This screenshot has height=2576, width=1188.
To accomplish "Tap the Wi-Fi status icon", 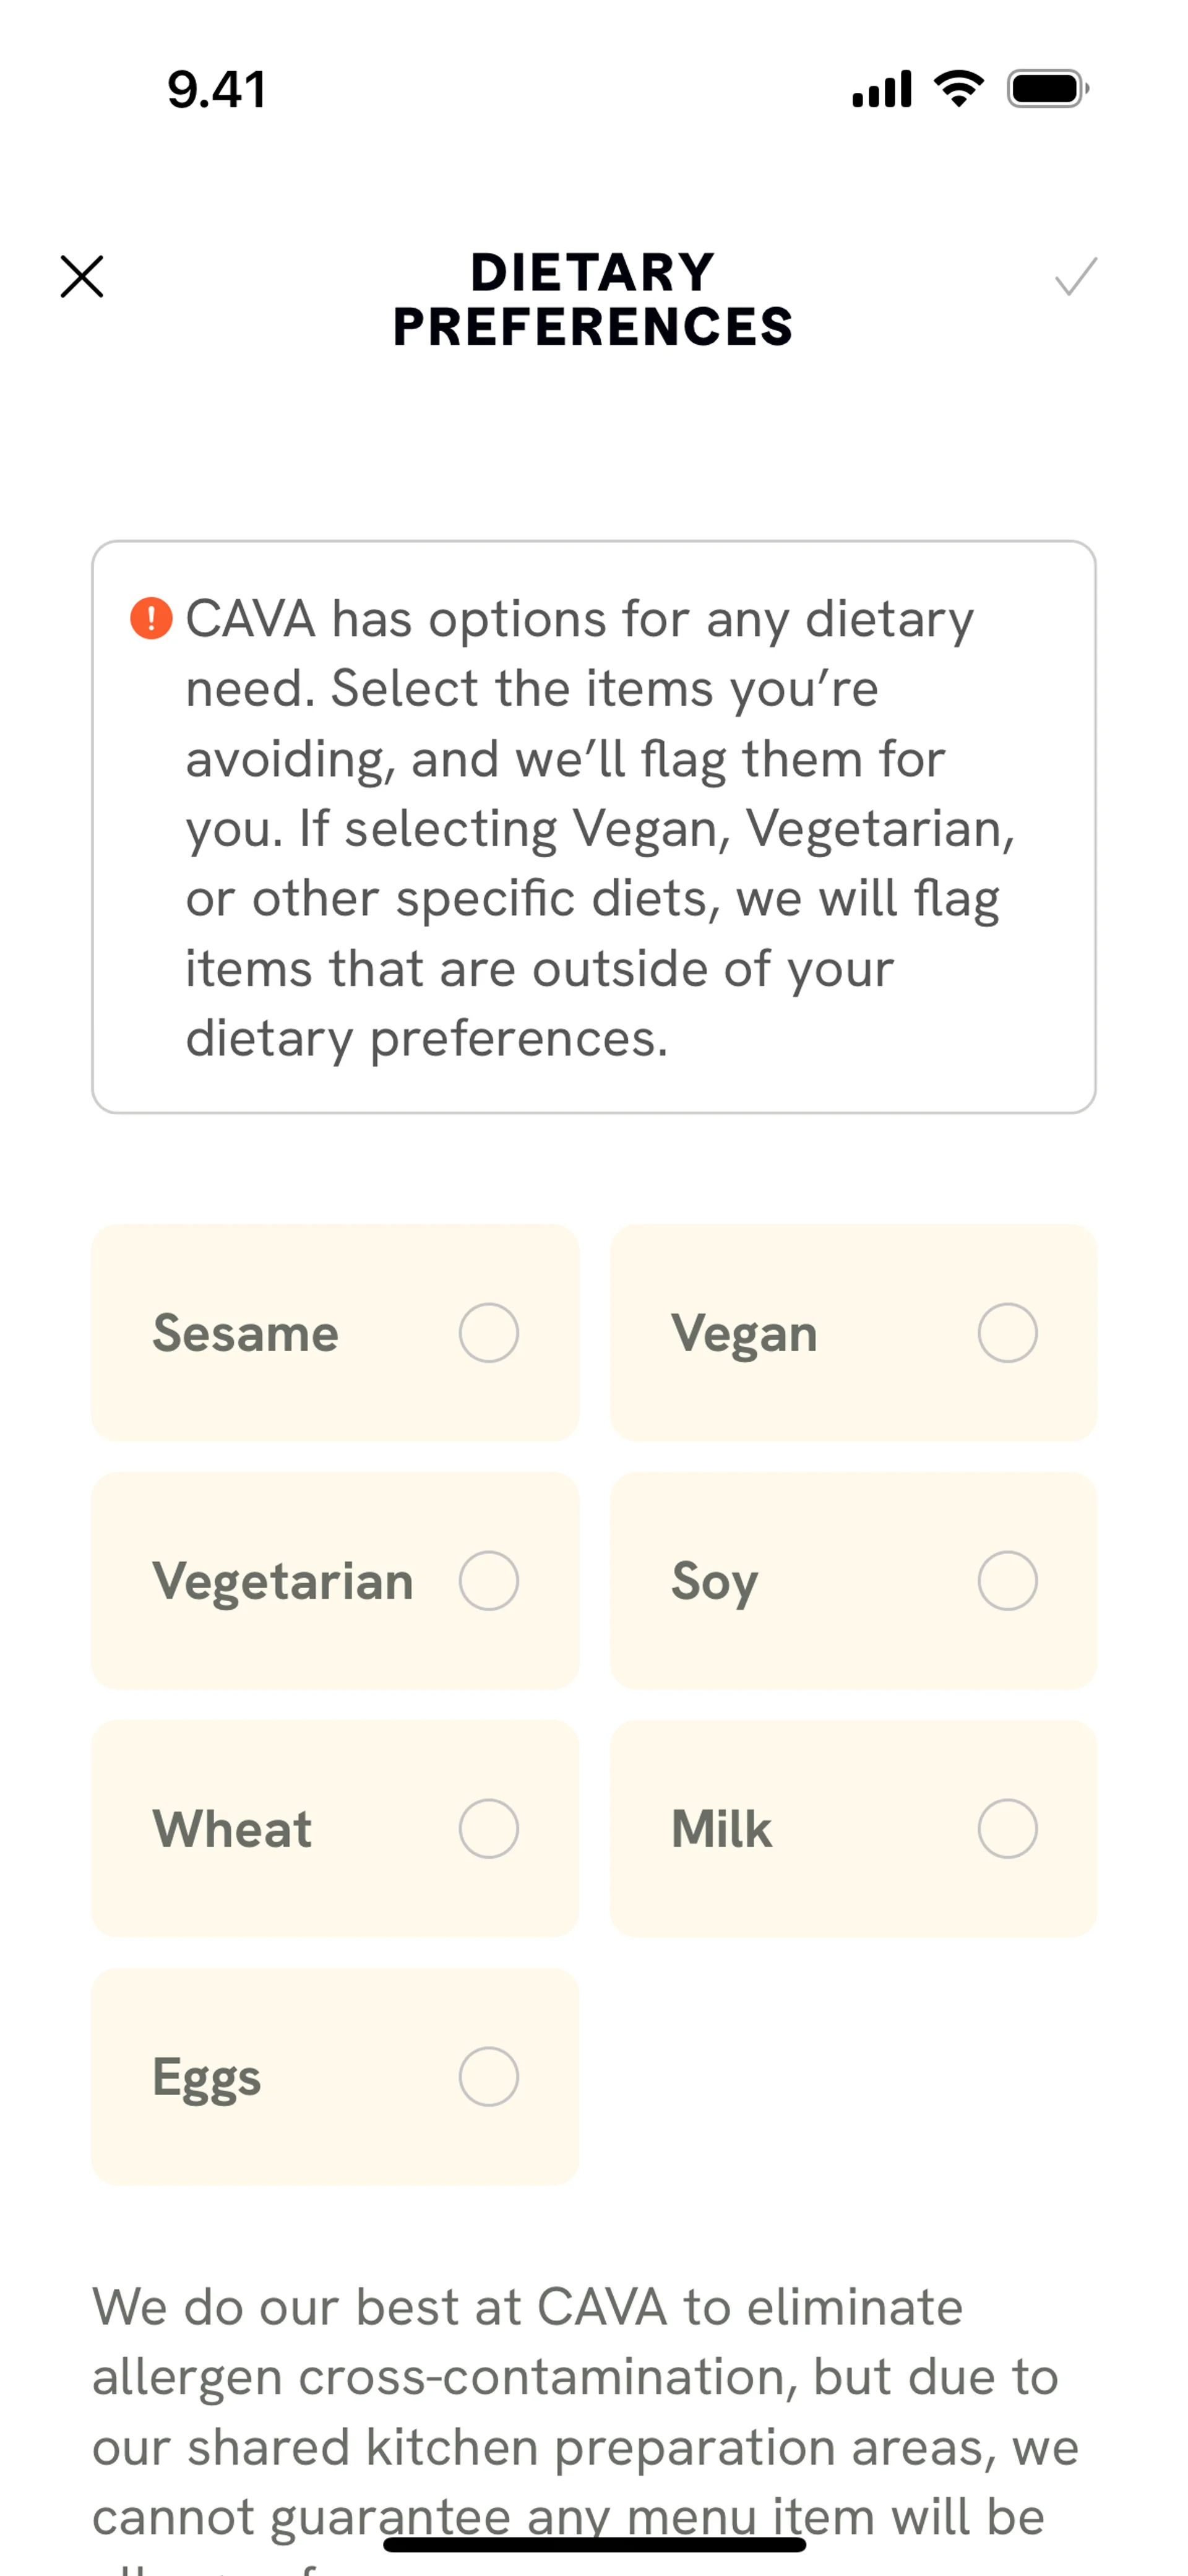I will [x=958, y=89].
